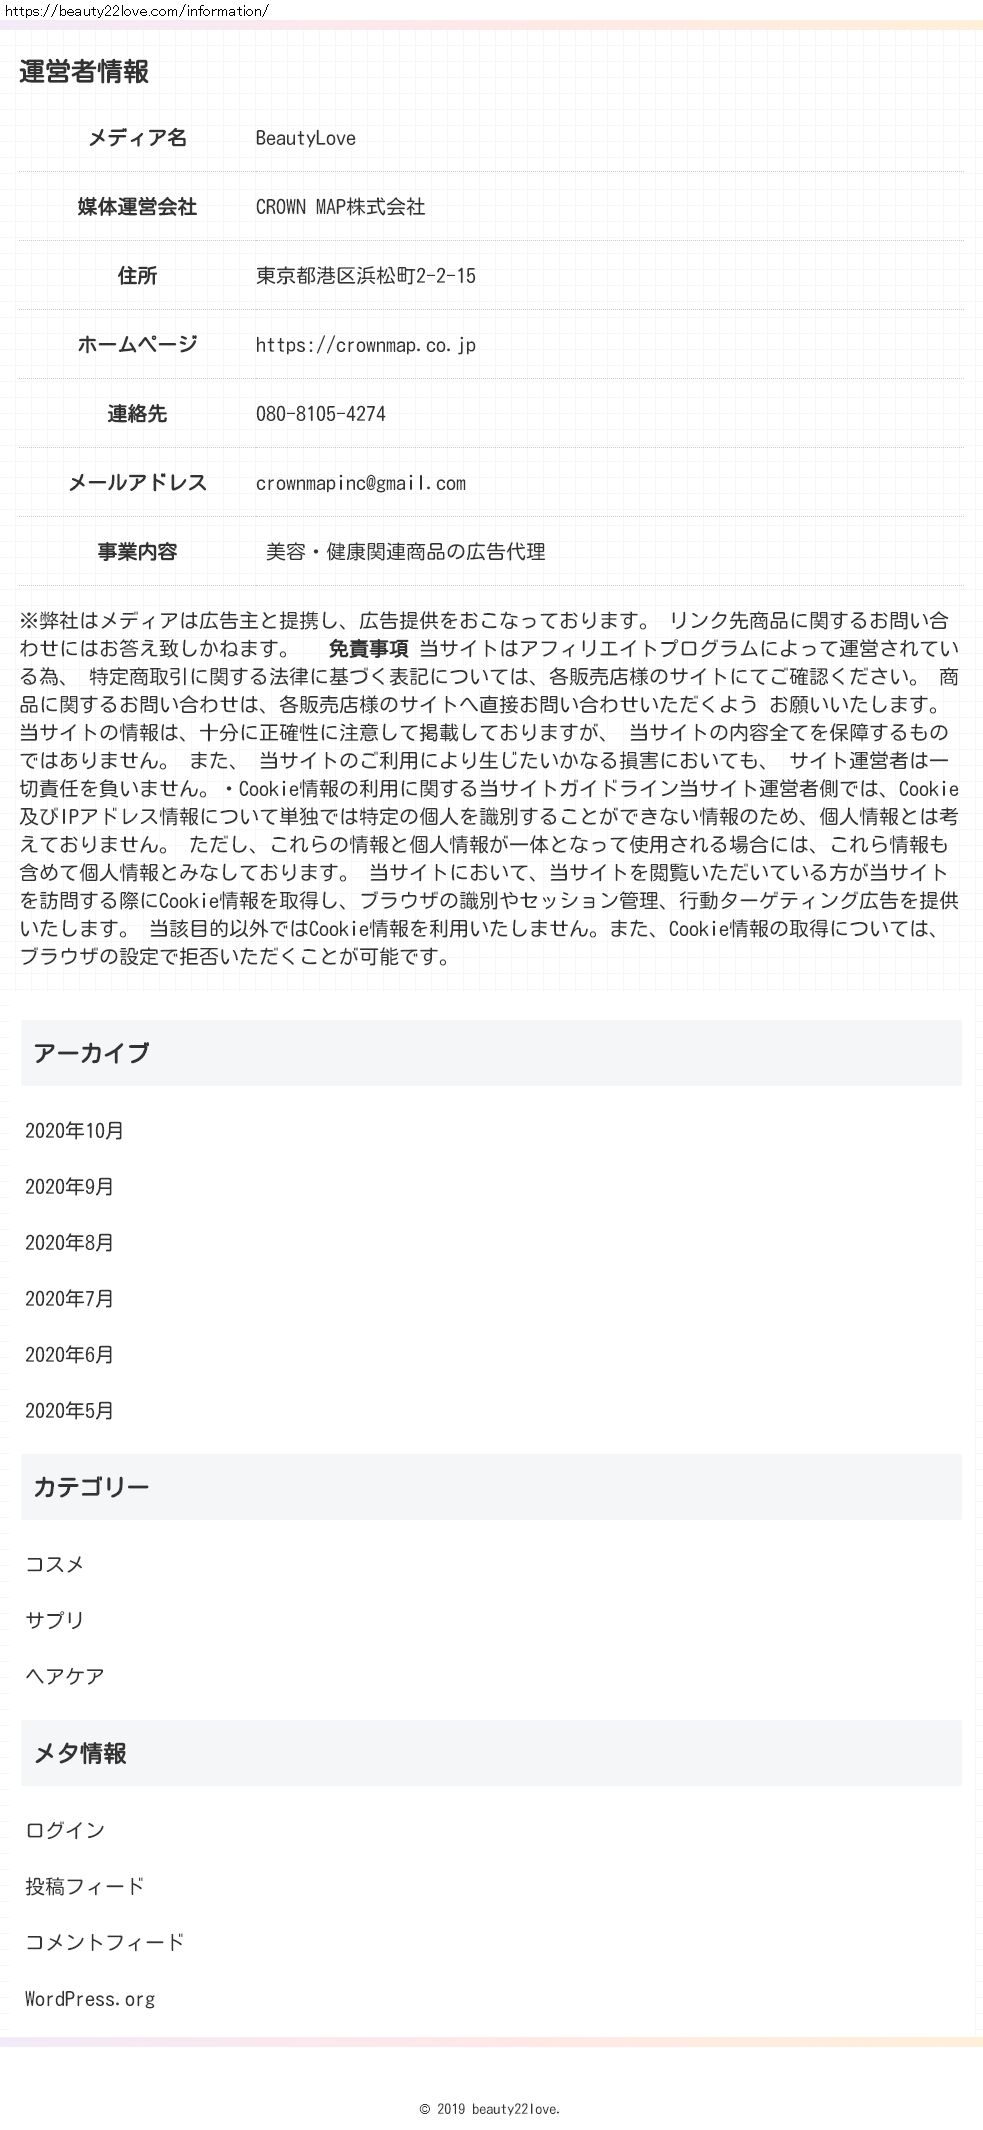The image size is (983, 2130).
Task: Open the 2020年10月 archive link
Action: click(75, 1131)
